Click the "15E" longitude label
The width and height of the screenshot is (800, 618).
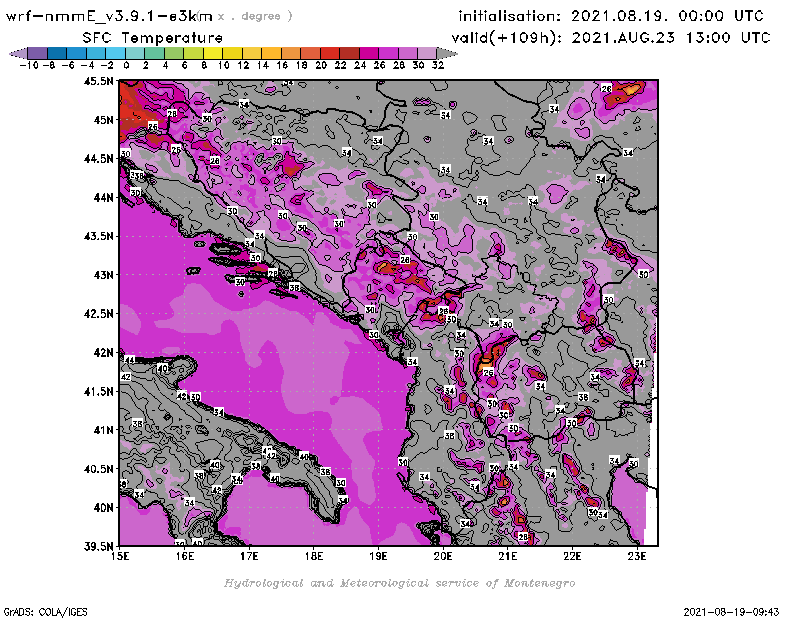tap(120, 556)
